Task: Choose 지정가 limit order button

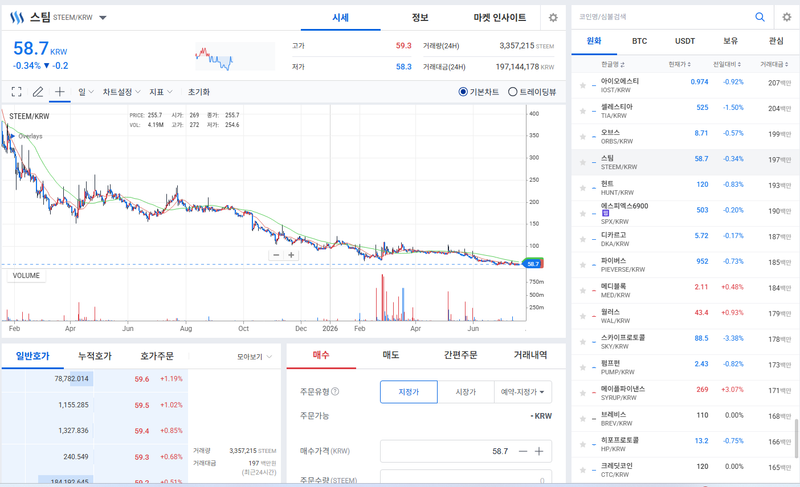Action: tap(409, 392)
